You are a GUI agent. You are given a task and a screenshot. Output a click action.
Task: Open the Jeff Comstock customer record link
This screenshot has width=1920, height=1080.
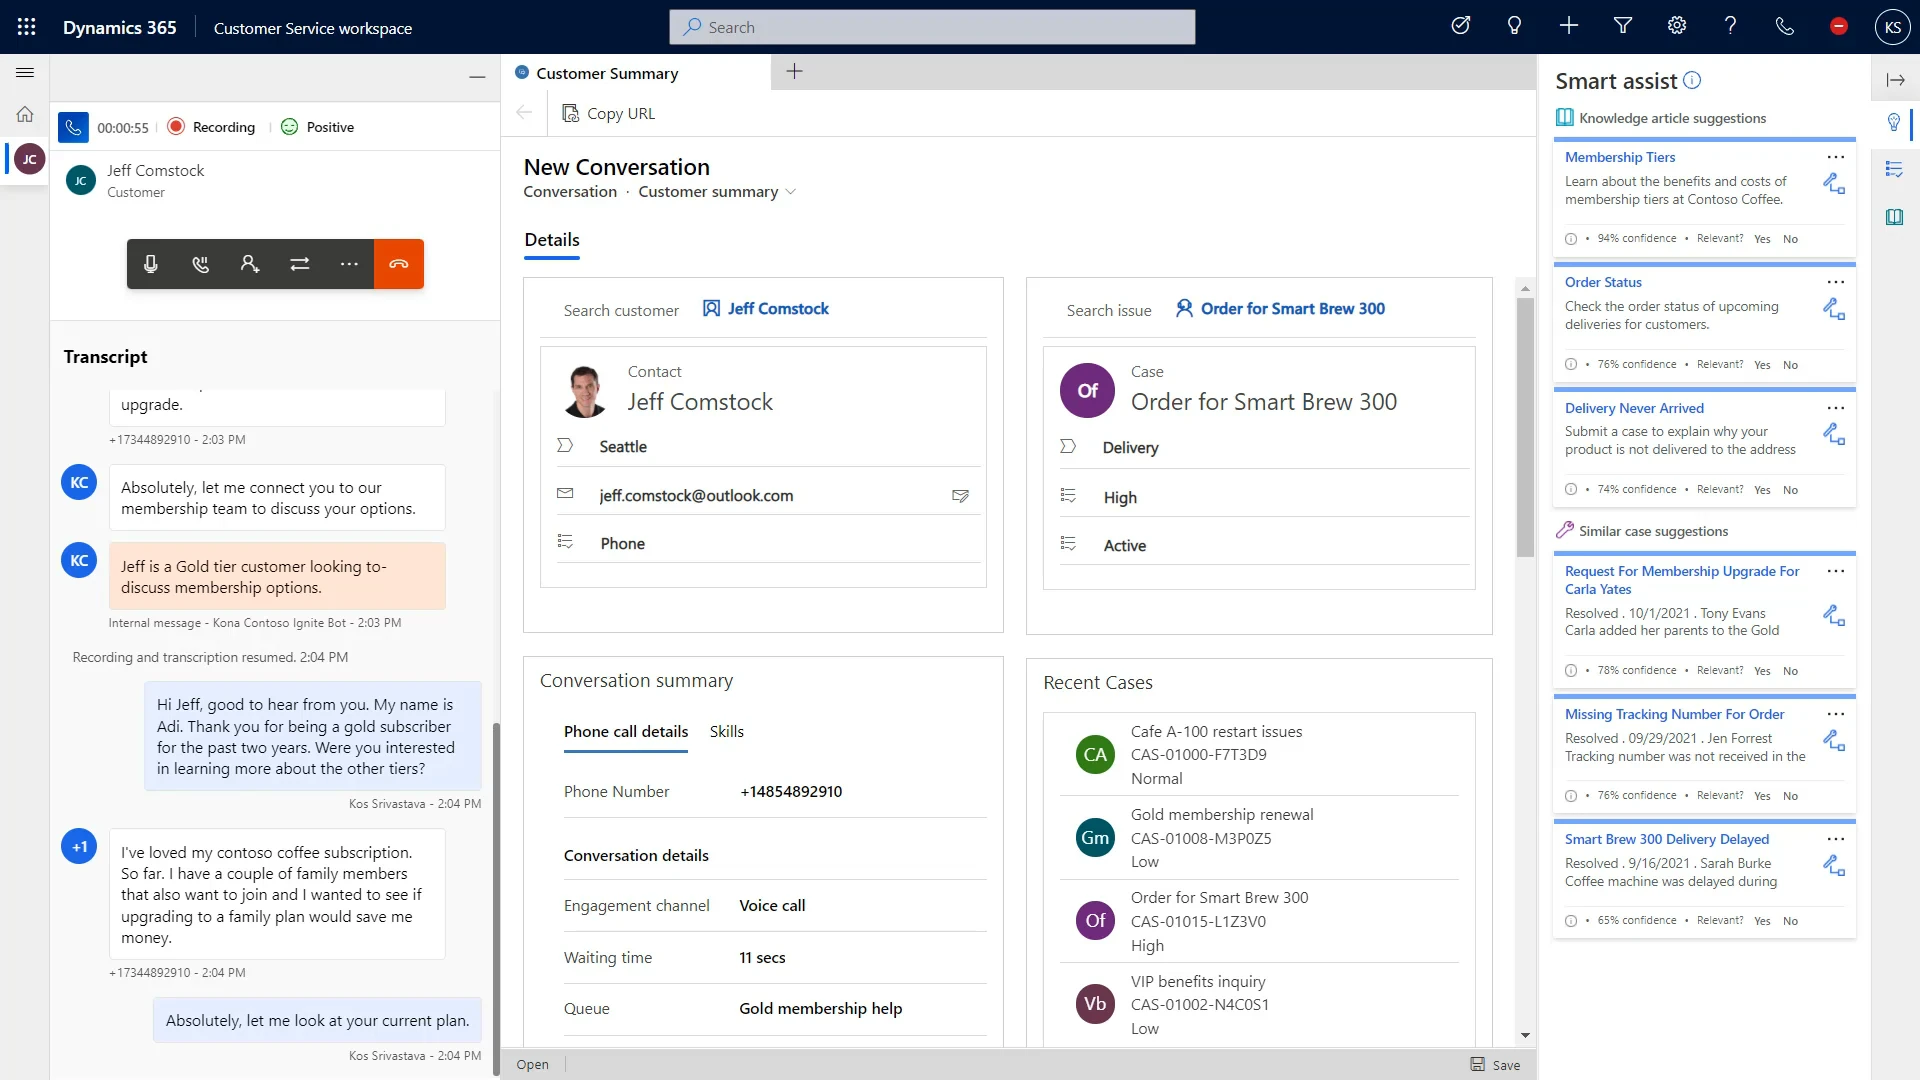click(x=777, y=309)
